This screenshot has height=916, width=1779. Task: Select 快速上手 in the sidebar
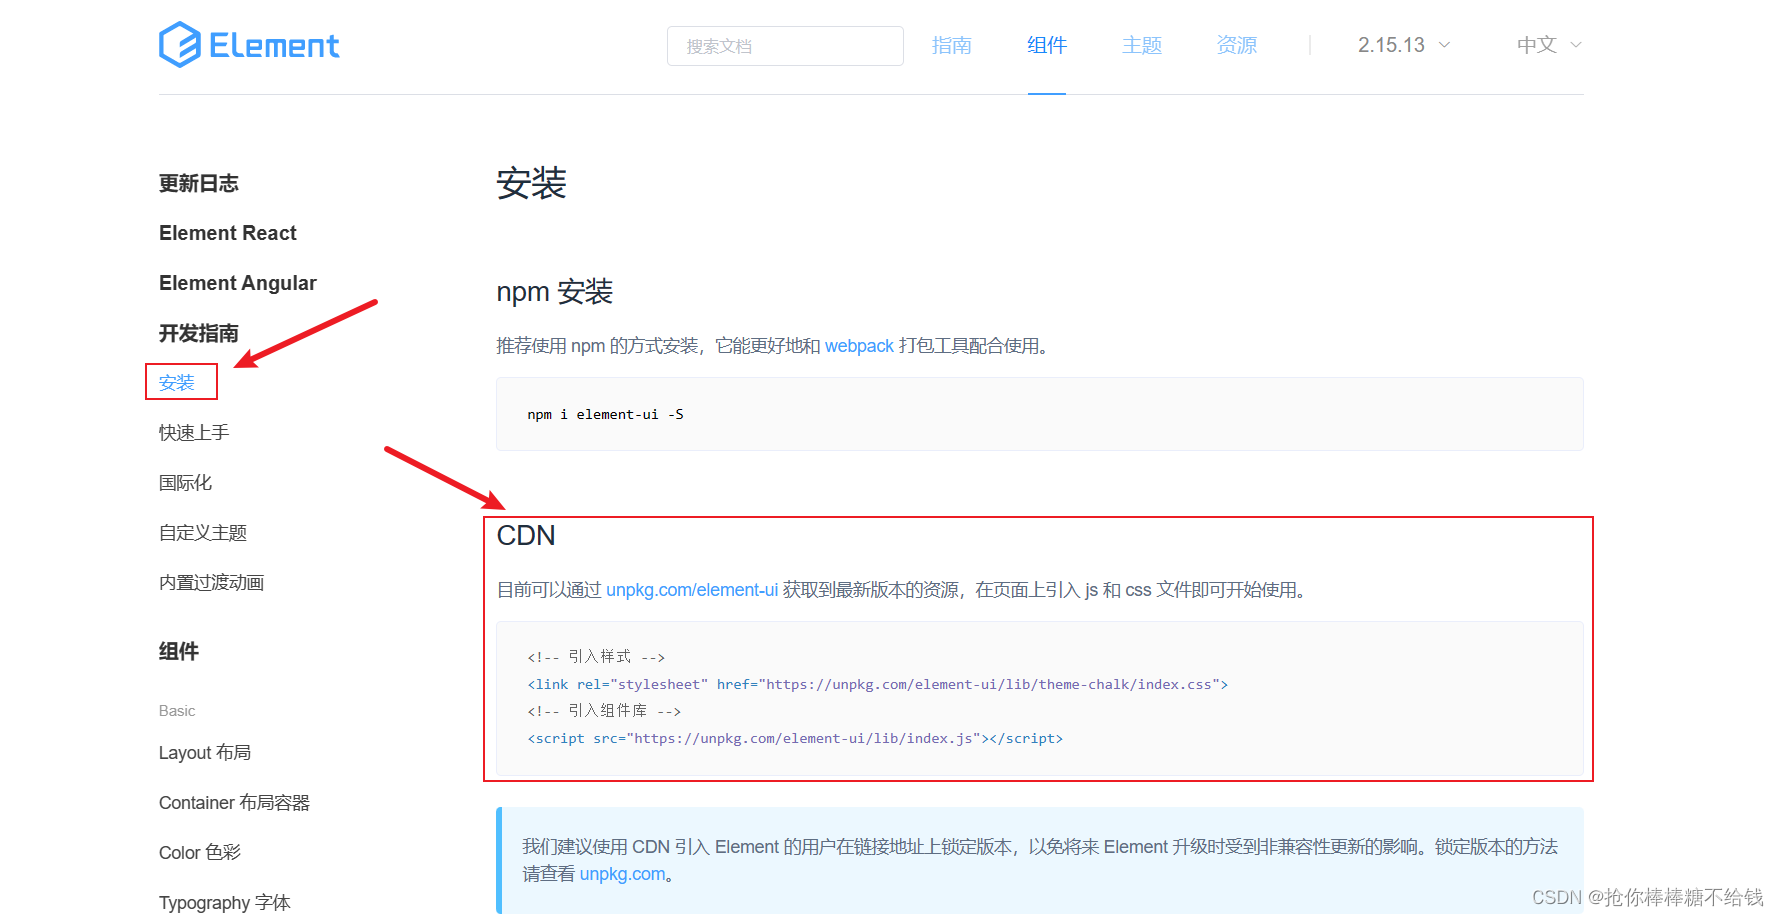coord(194,433)
